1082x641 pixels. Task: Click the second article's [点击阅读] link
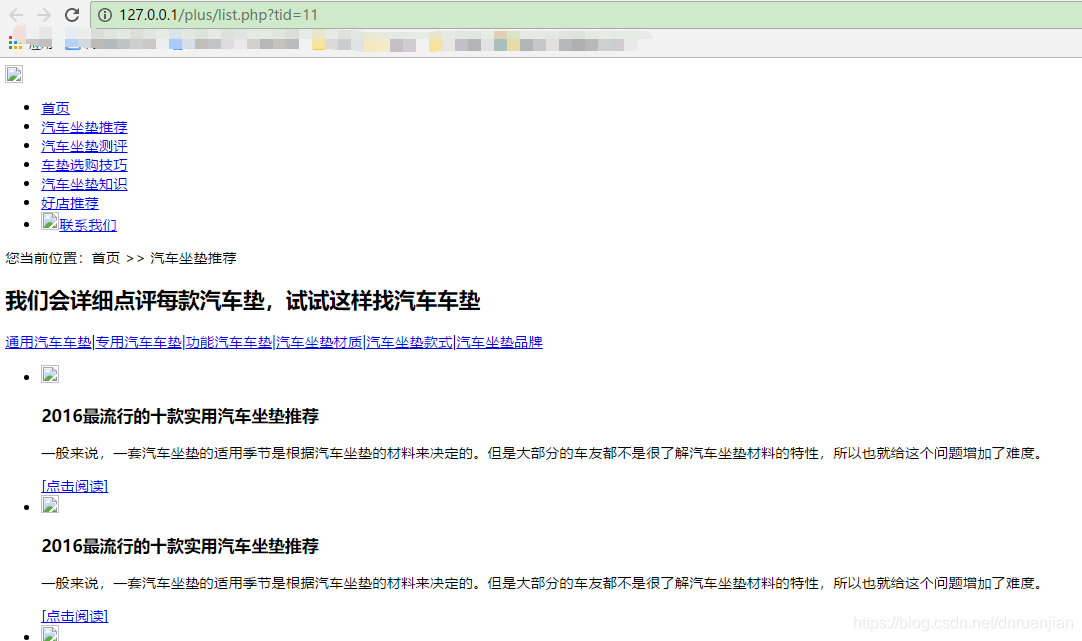pos(75,615)
